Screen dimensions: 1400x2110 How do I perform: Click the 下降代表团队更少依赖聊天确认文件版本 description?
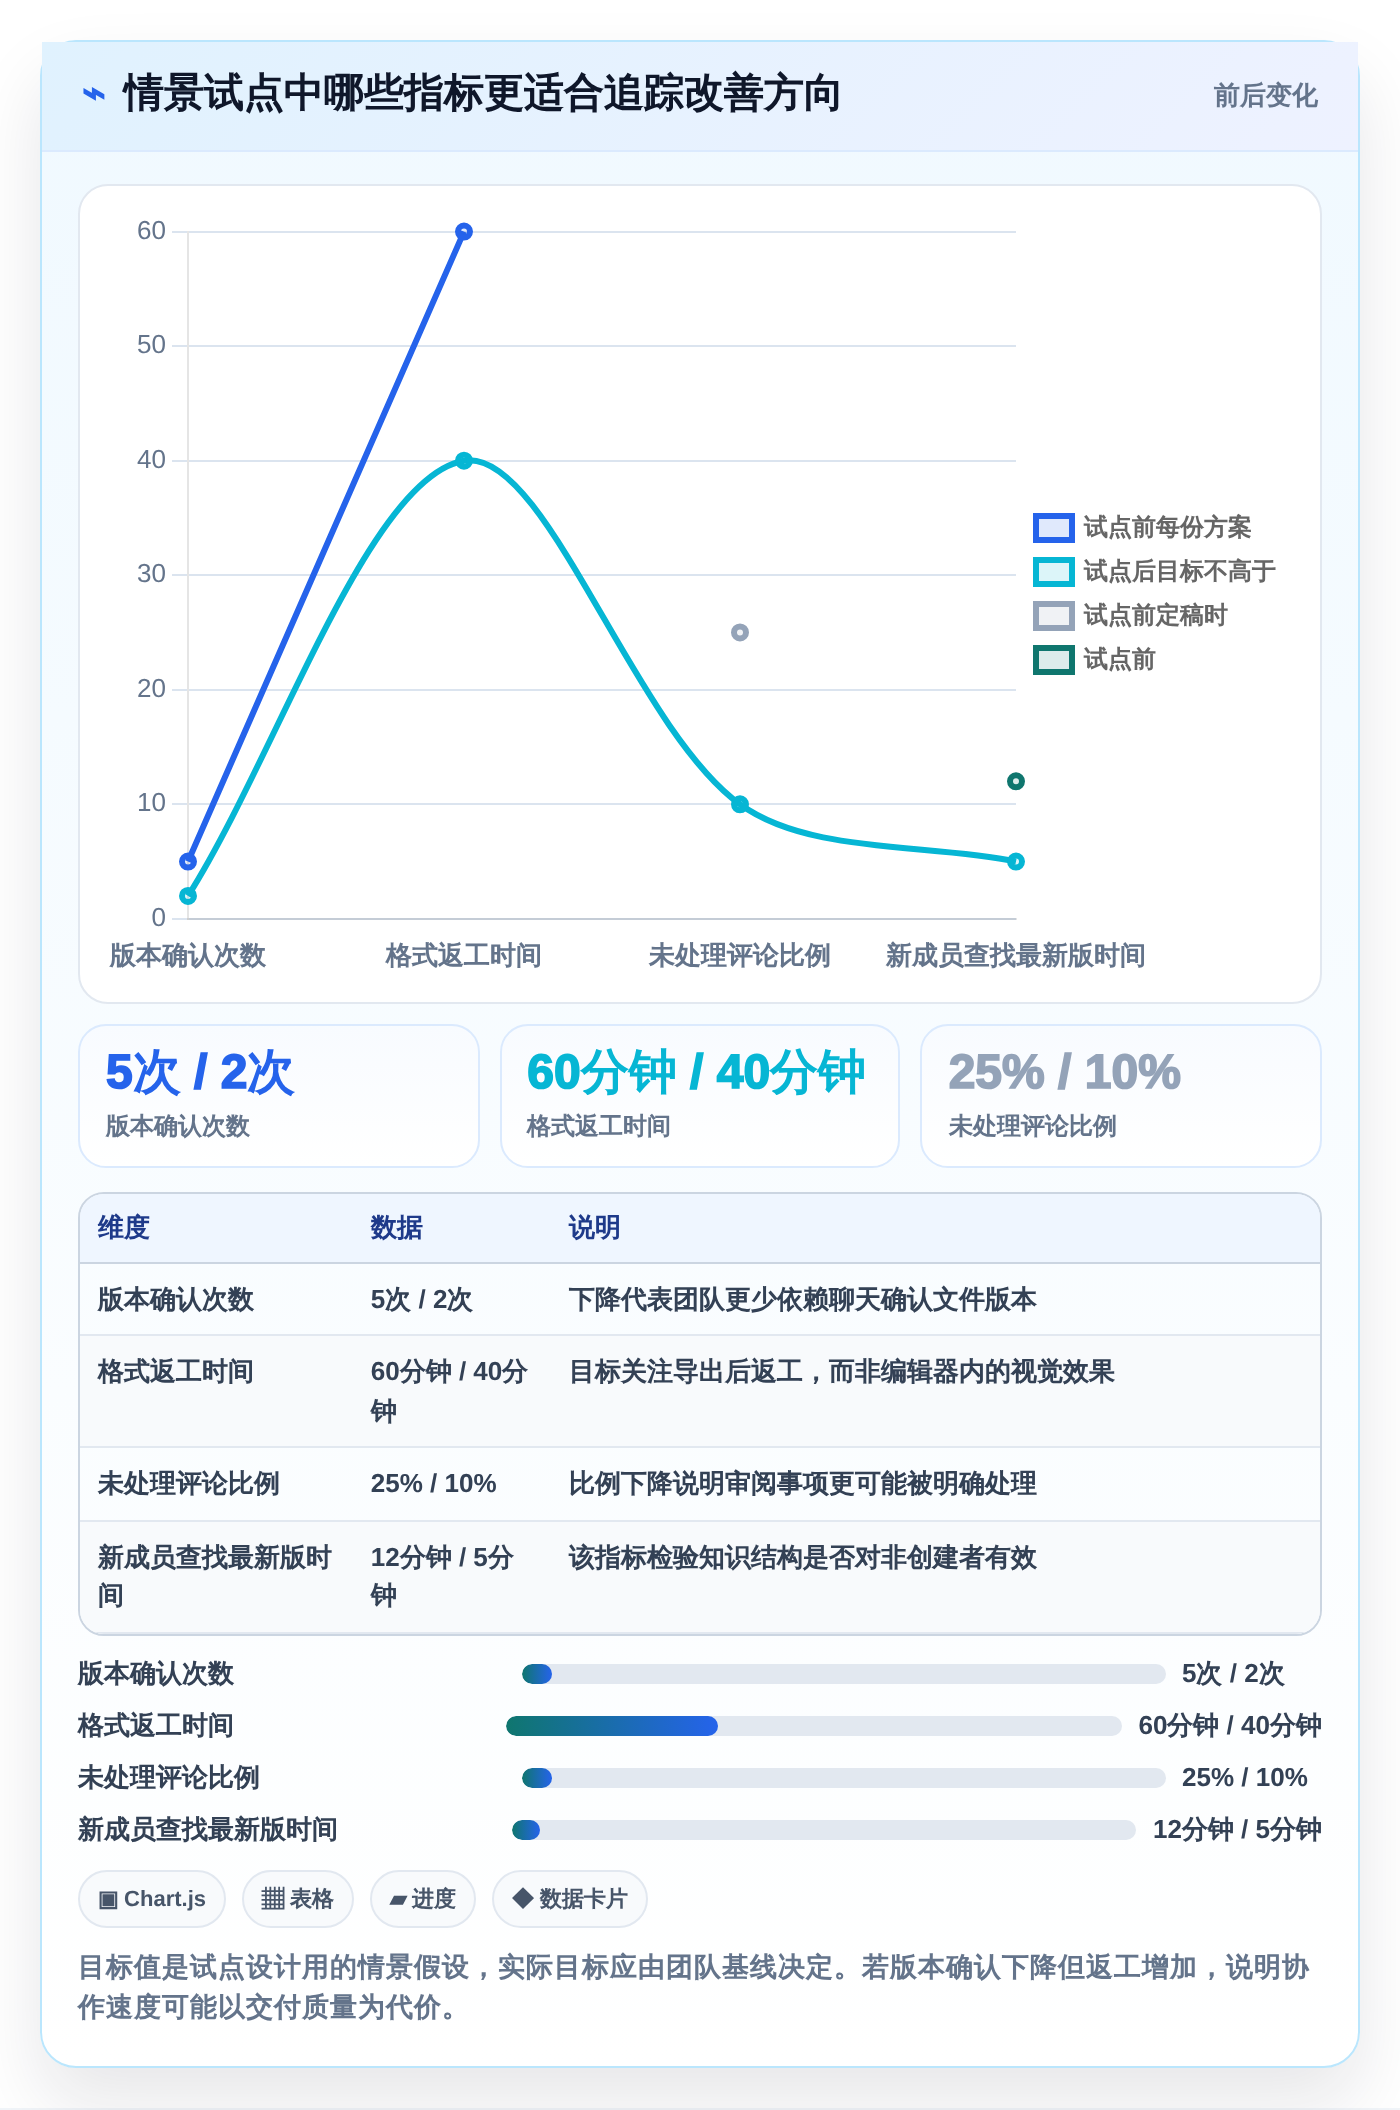(802, 1300)
